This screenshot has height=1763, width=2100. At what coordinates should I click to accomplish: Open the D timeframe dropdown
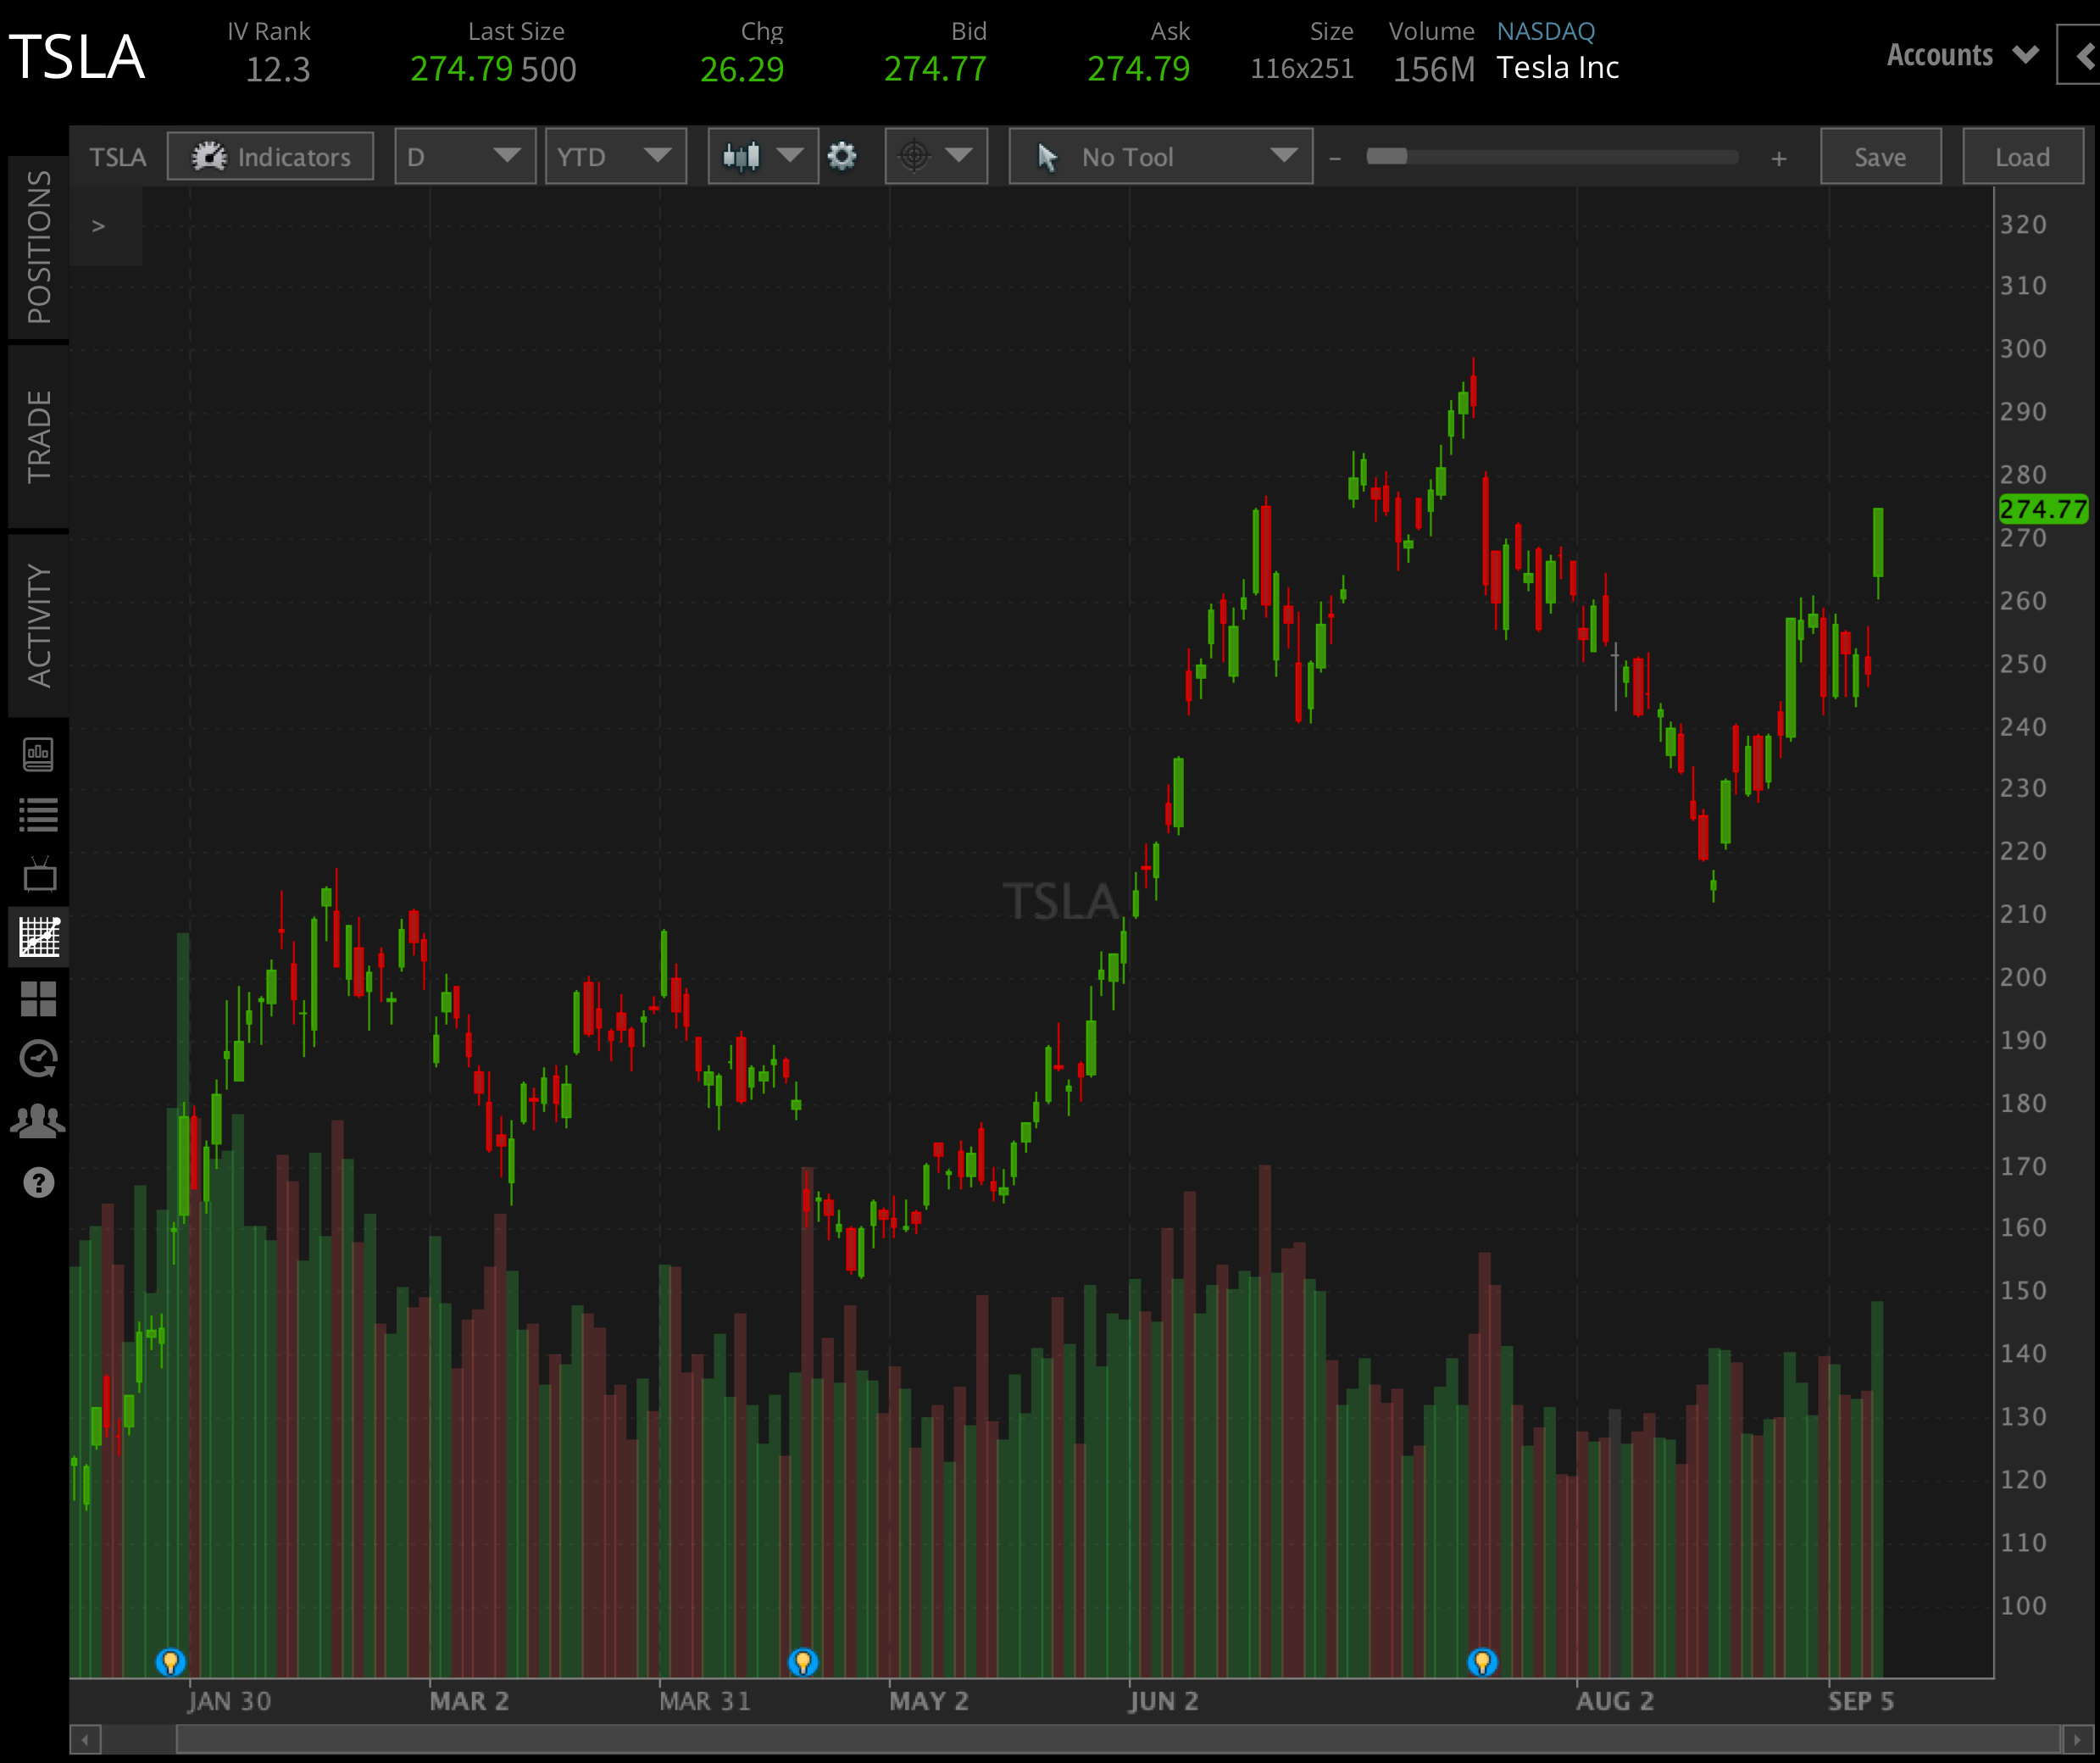click(465, 156)
